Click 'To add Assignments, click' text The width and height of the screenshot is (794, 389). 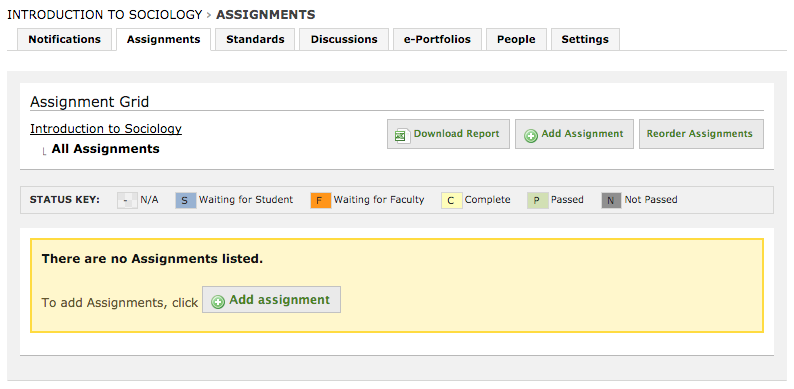120,303
